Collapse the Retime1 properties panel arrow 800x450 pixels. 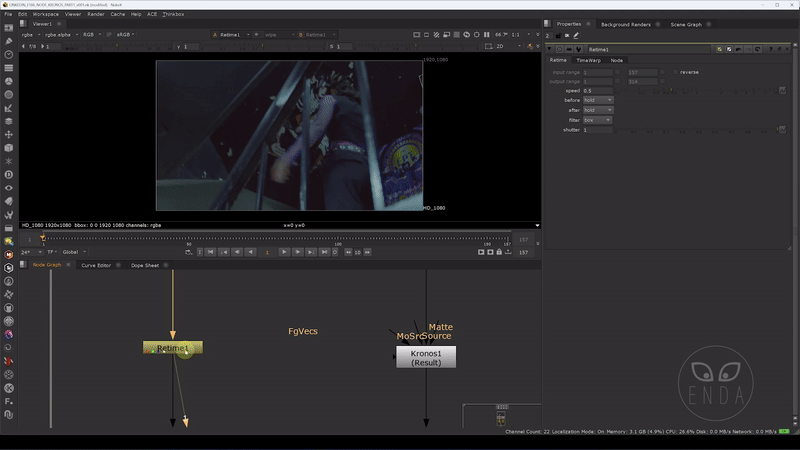click(x=550, y=49)
